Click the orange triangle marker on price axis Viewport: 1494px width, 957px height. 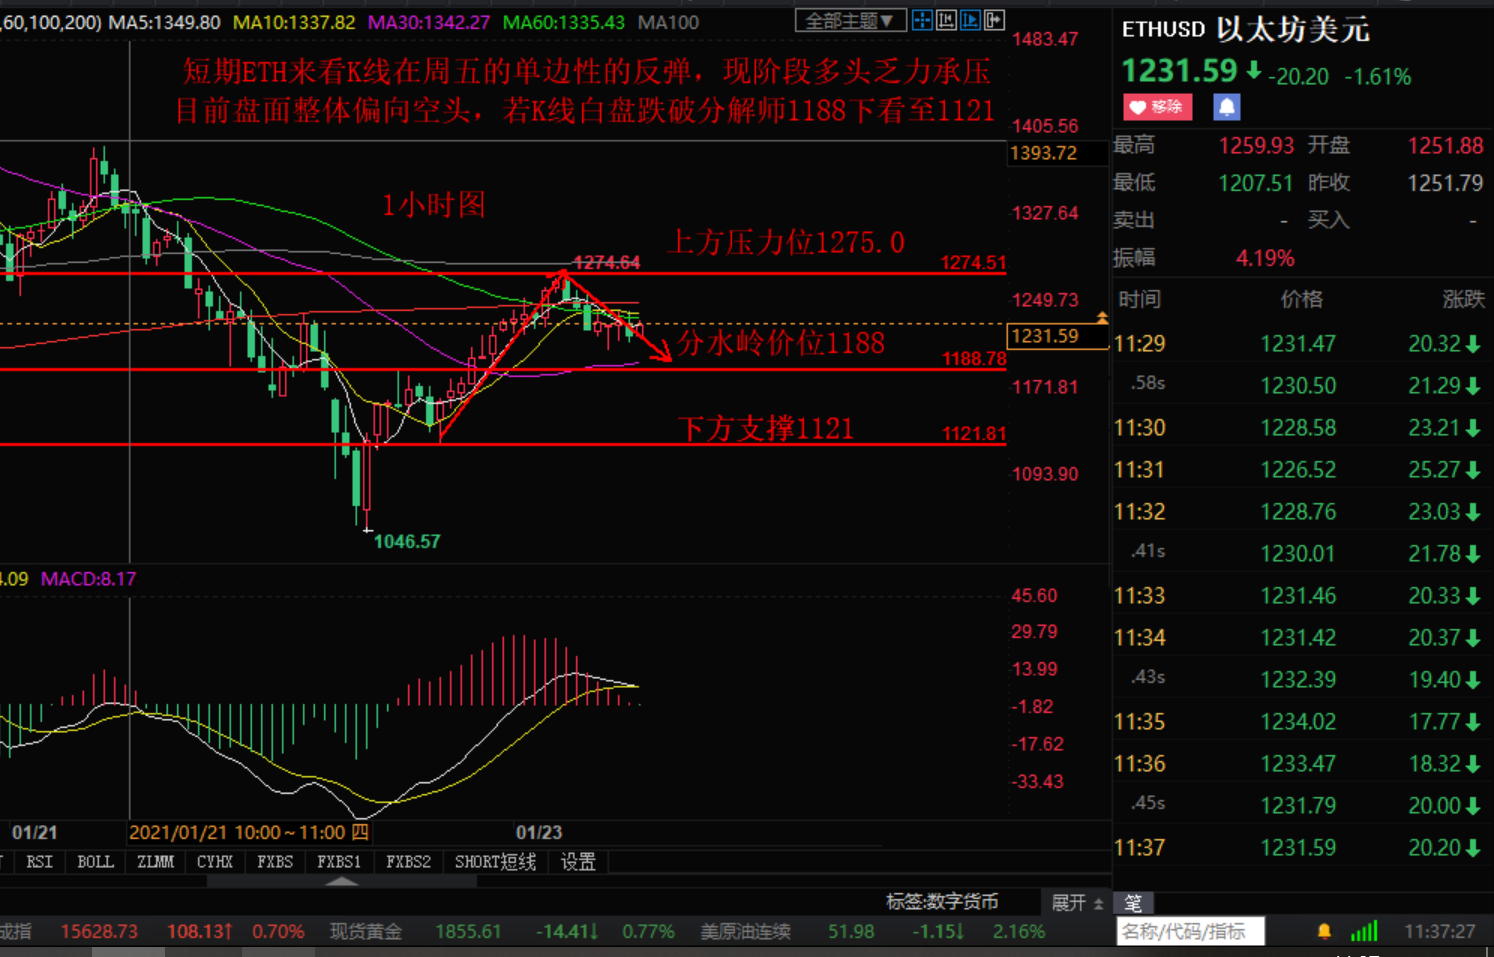1101,318
